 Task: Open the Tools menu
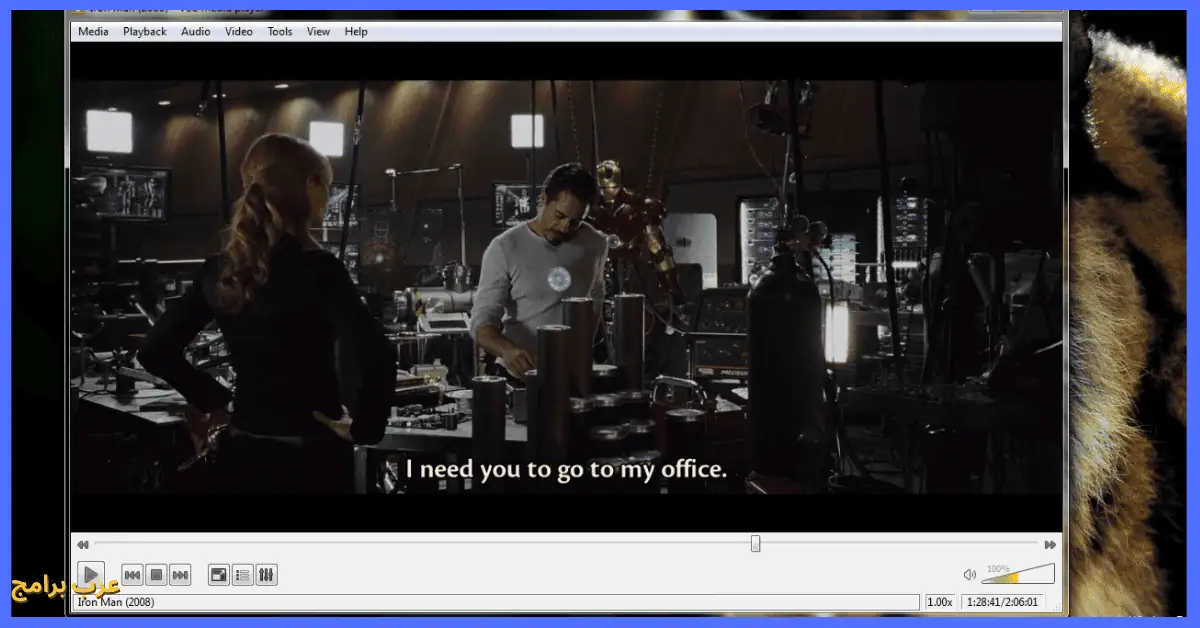point(280,32)
